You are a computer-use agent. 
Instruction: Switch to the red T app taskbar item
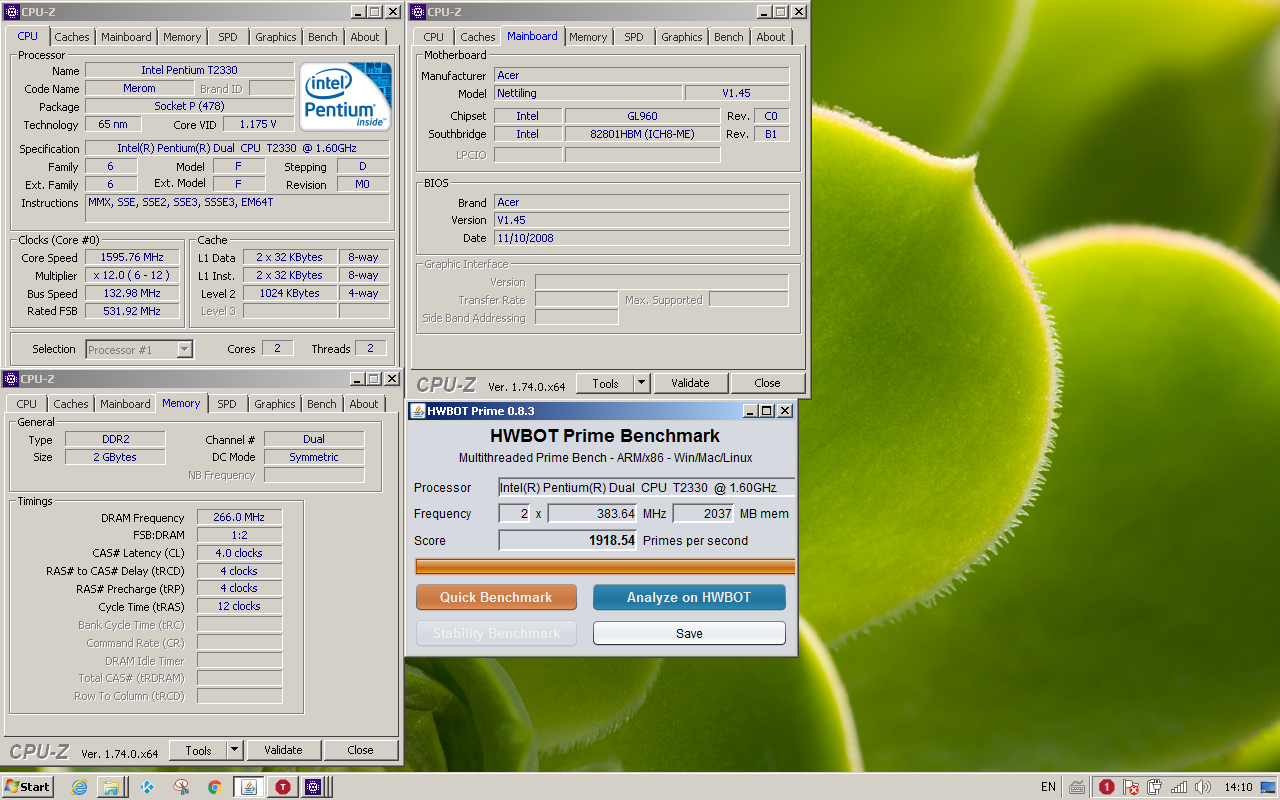click(282, 787)
